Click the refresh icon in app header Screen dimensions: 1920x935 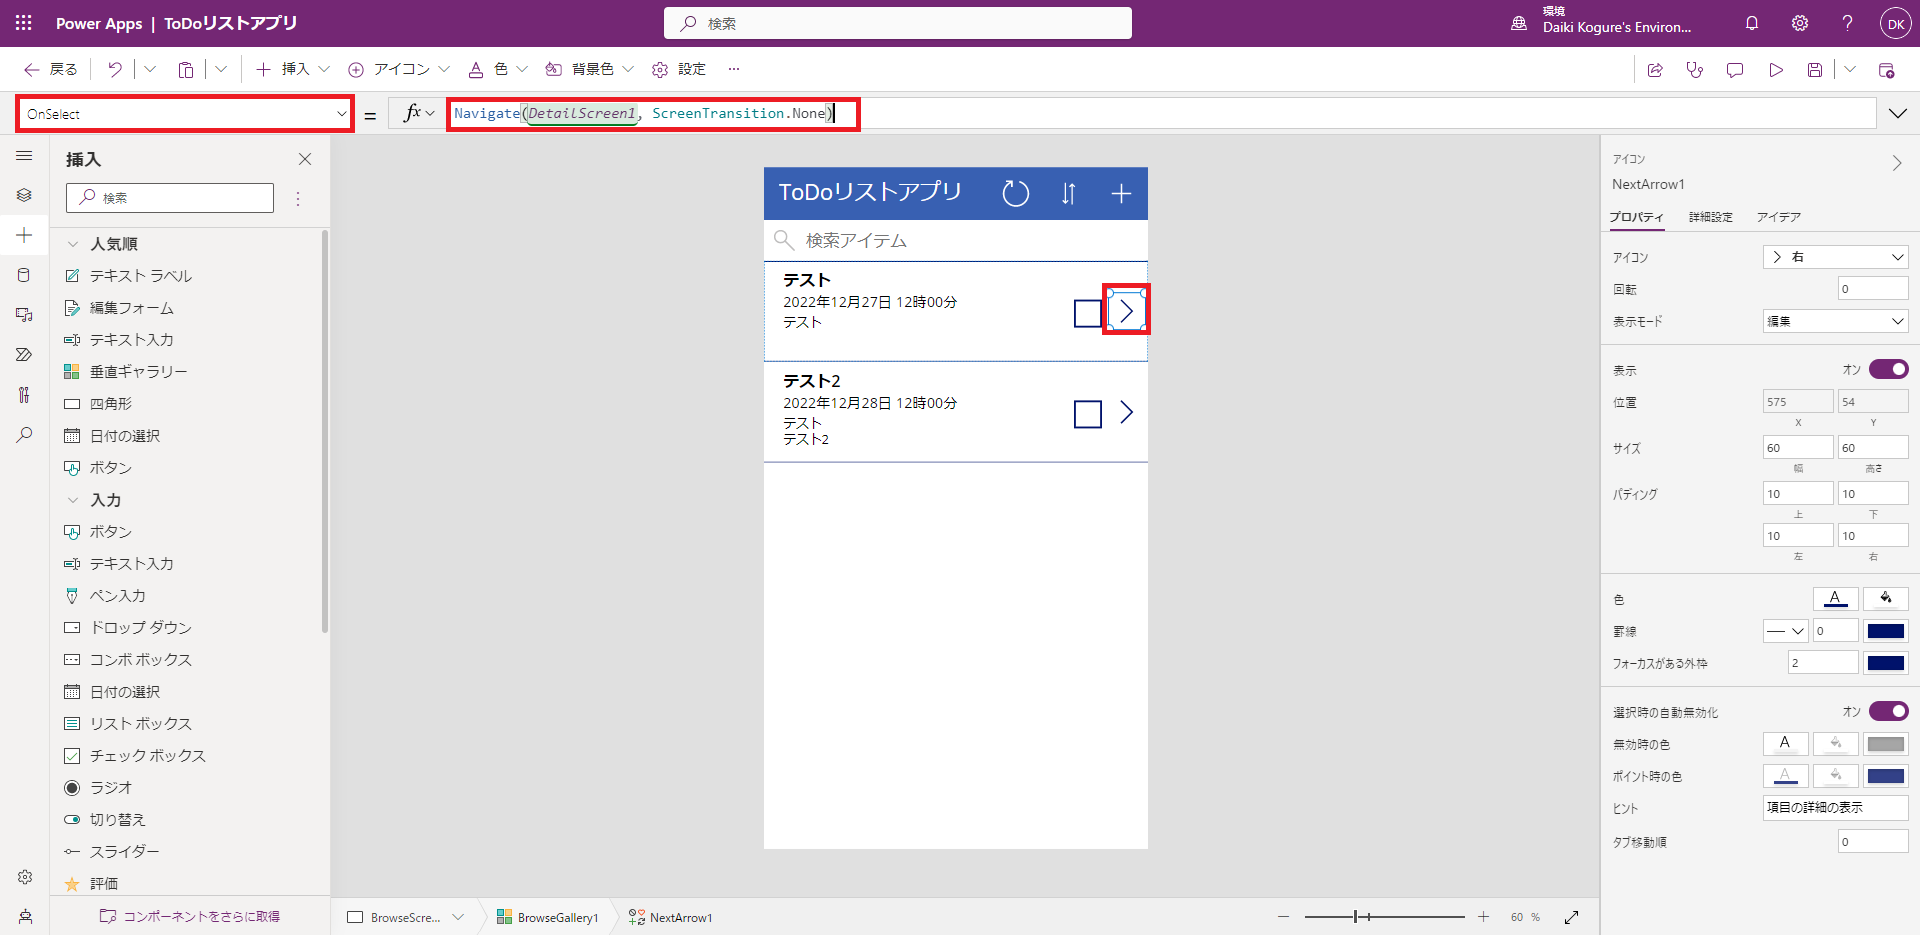point(1015,193)
